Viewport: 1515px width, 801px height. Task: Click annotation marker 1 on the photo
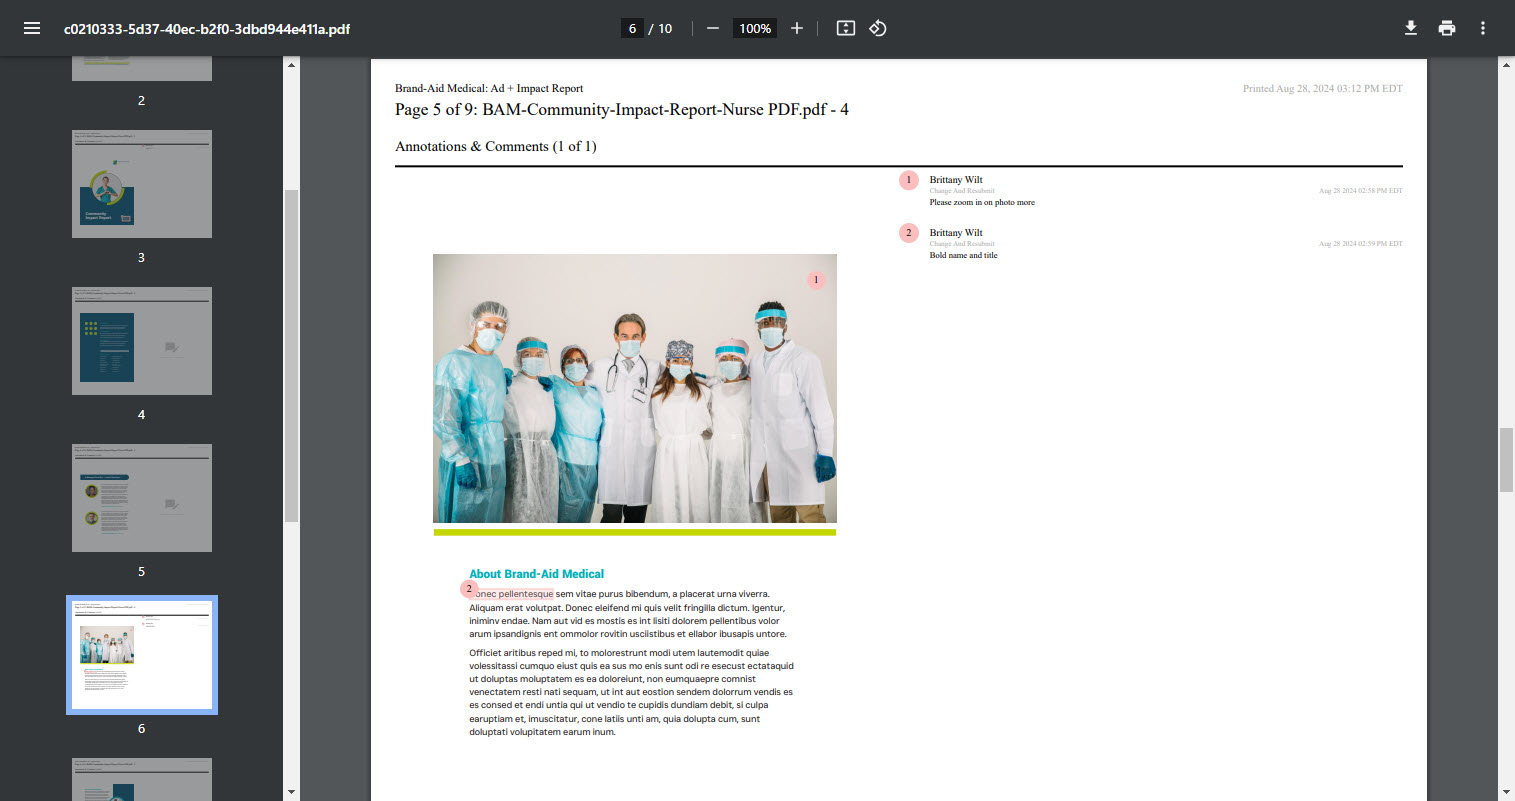click(816, 280)
